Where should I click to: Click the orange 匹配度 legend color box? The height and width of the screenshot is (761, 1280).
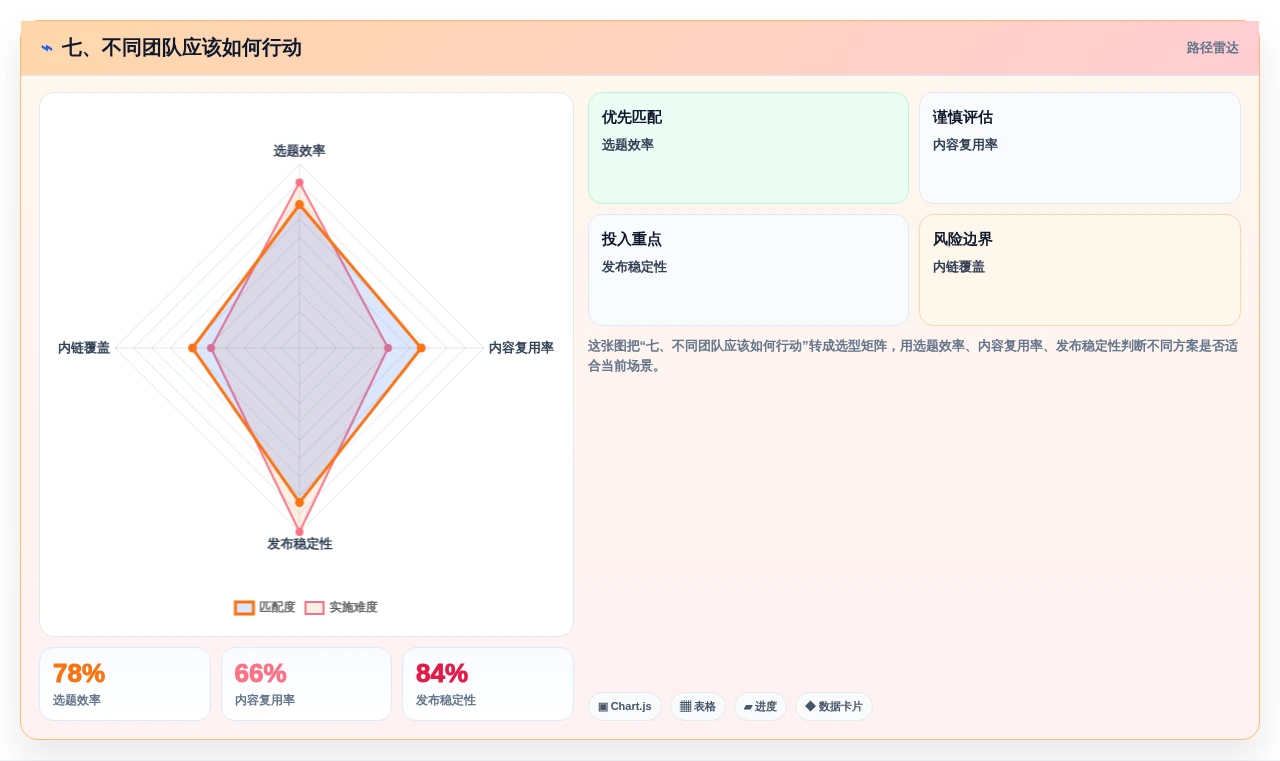click(244, 607)
